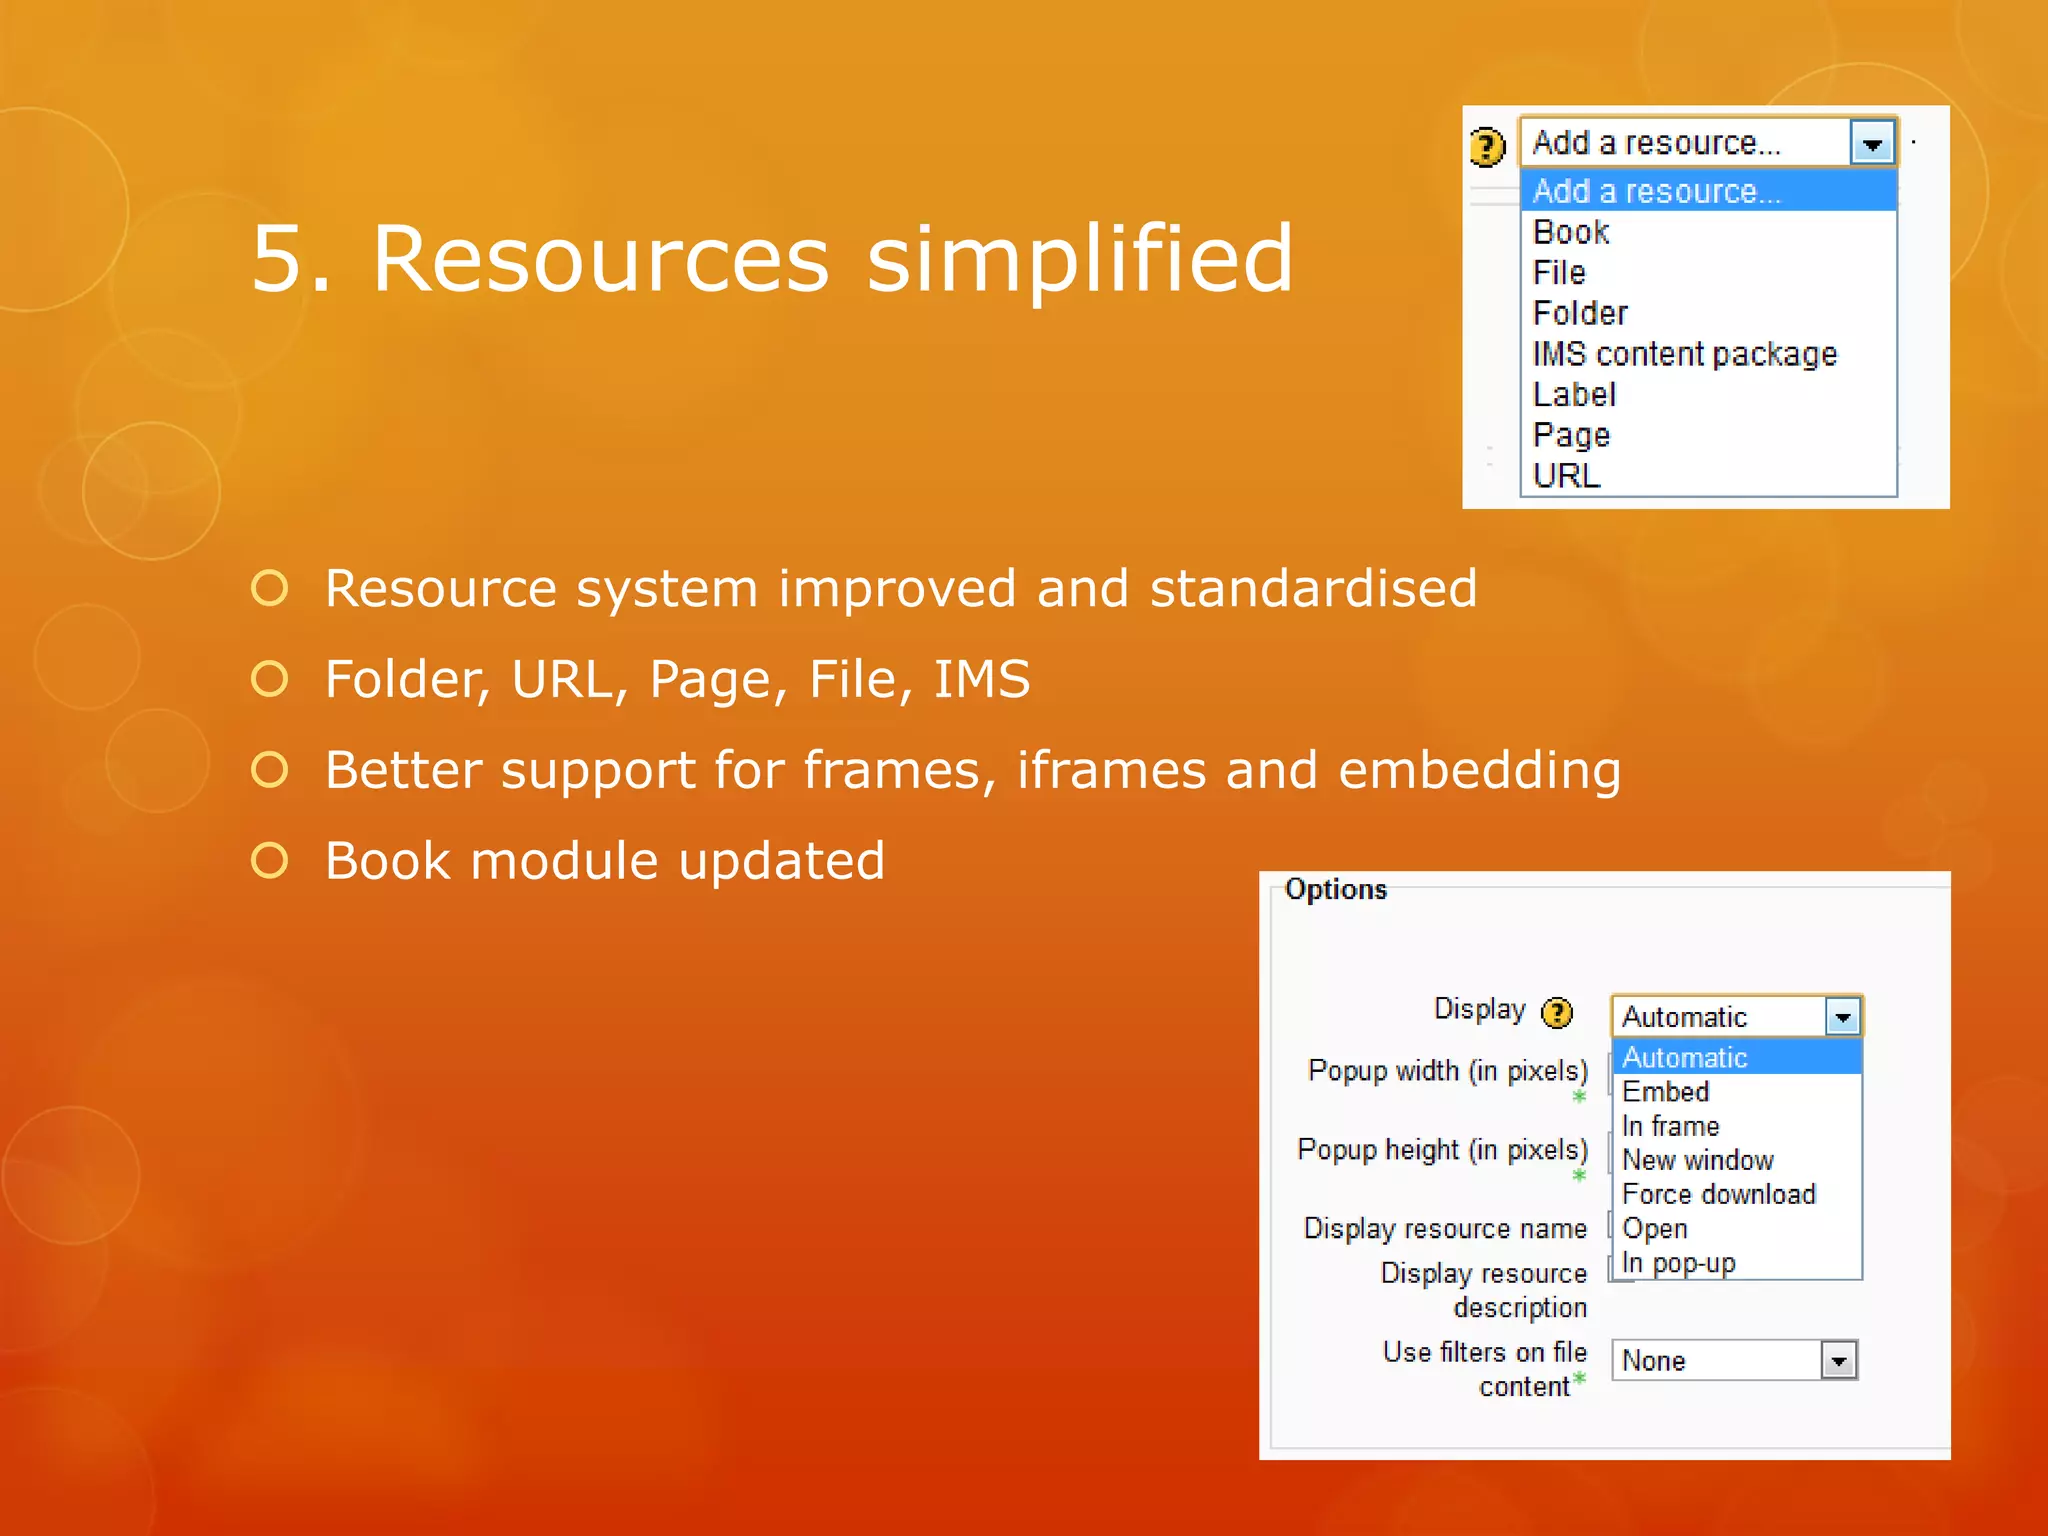Click 'Folder, URL, Page, File, IMS' bullet
Image resolution: width=2048 pixels, height=1536 pixels.
tap(677, 680)
